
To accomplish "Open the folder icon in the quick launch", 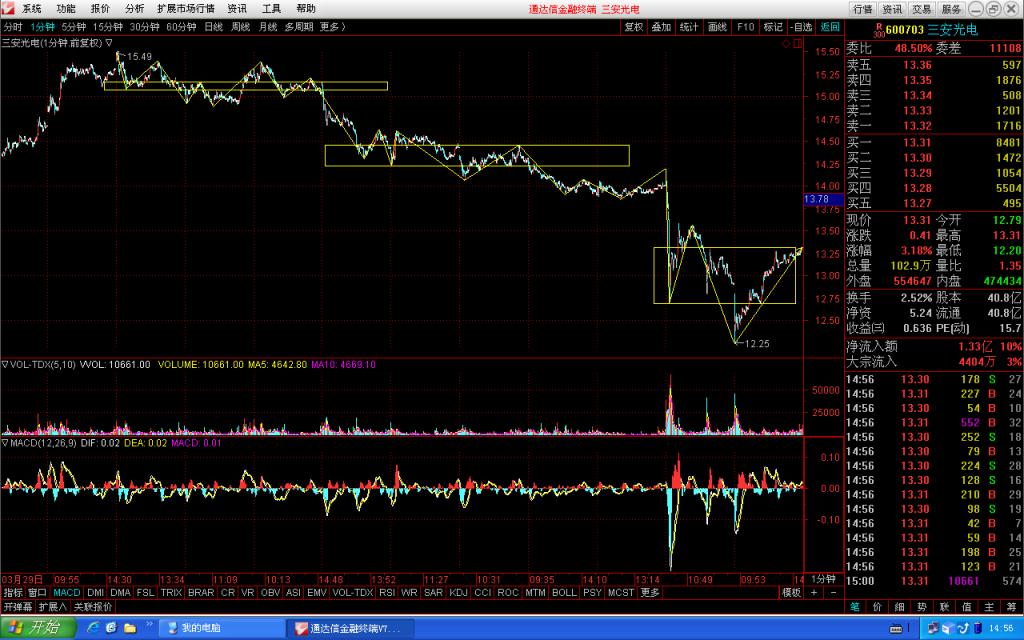I will tap(130, 628).
